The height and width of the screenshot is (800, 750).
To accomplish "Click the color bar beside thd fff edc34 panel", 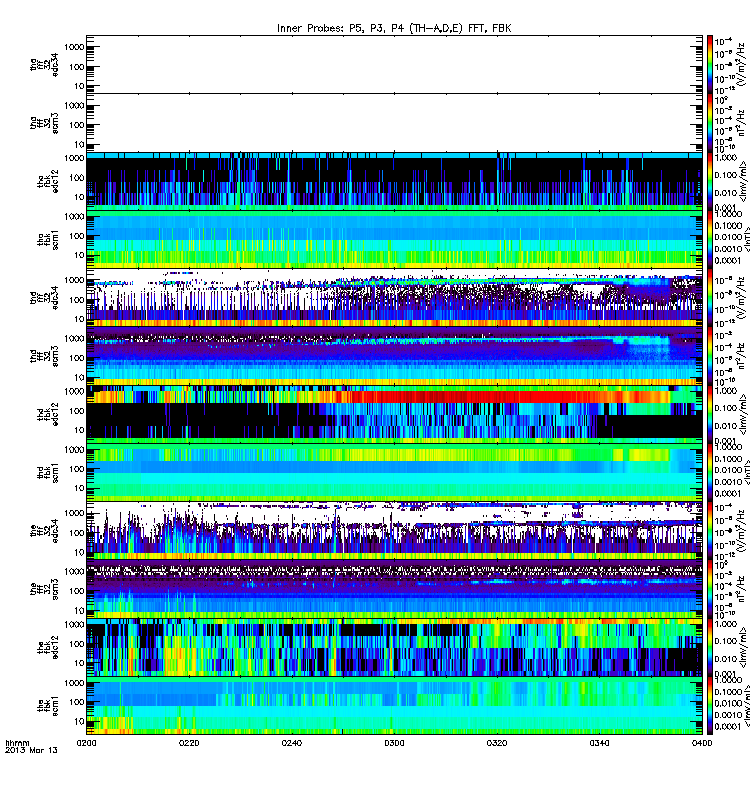I will point(710,297).
